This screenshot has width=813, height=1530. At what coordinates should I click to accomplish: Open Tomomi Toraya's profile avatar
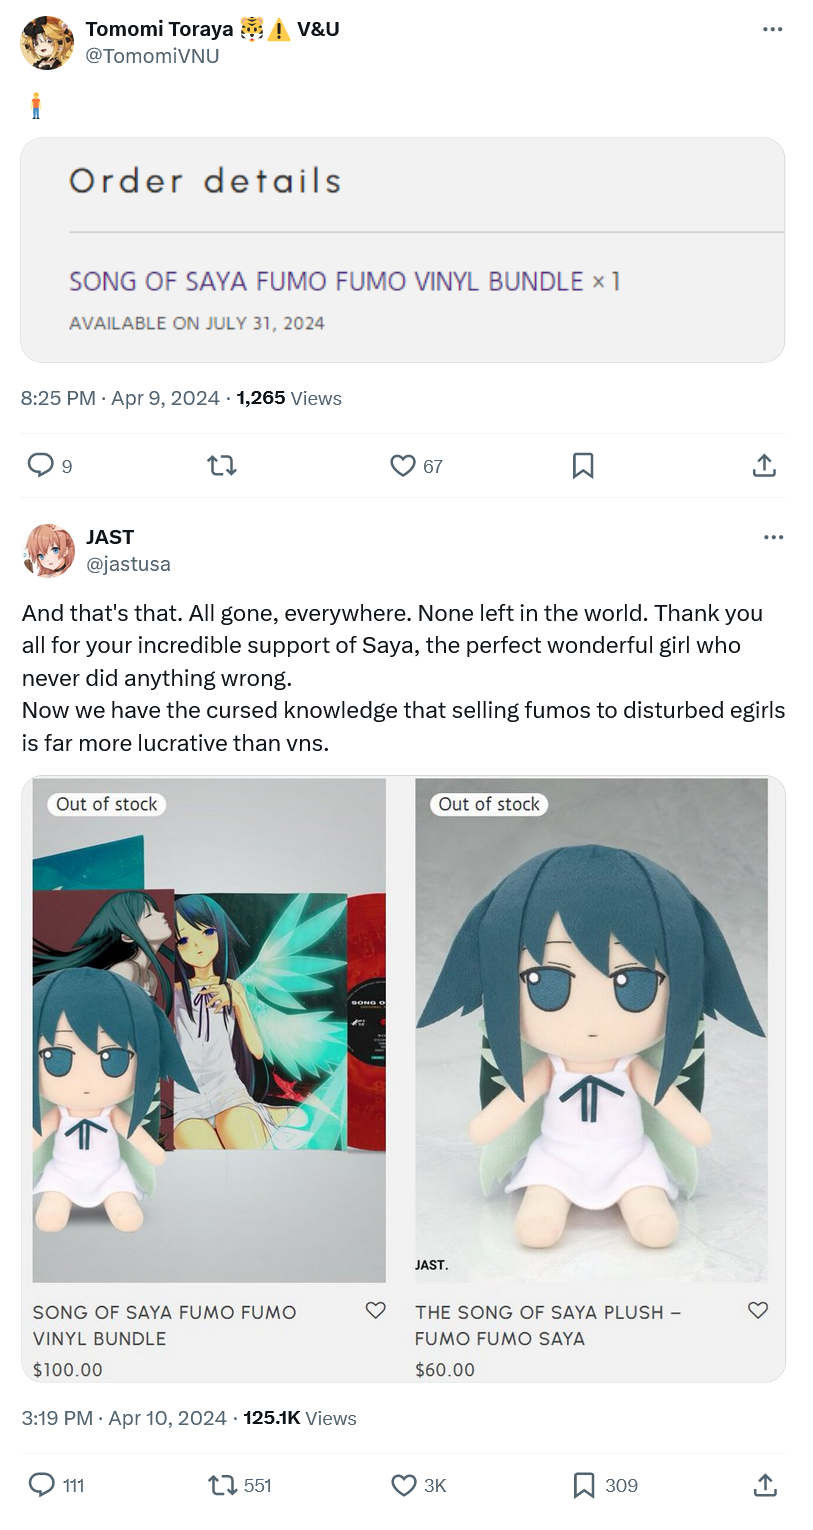47,43
